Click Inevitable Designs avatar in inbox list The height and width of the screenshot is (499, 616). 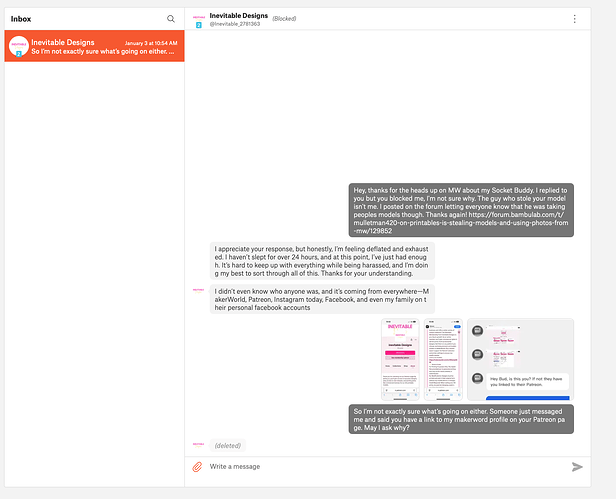[x=18, y=46]
